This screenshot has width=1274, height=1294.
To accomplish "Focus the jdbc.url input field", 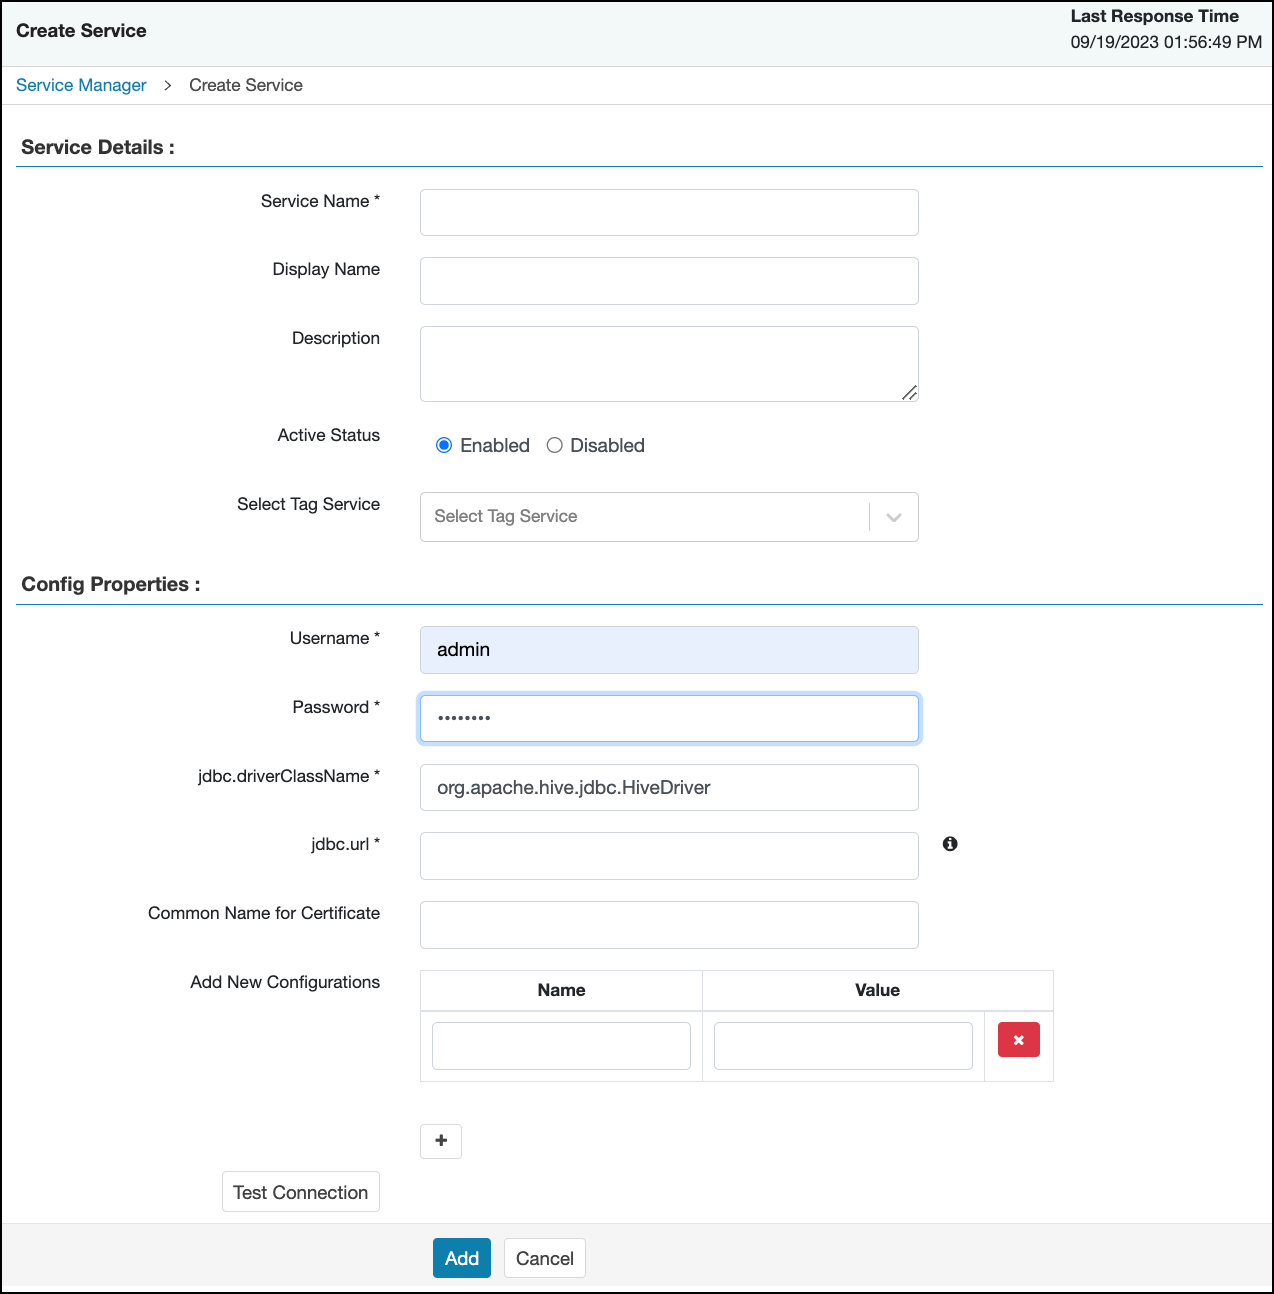I will tap(668, 856).
